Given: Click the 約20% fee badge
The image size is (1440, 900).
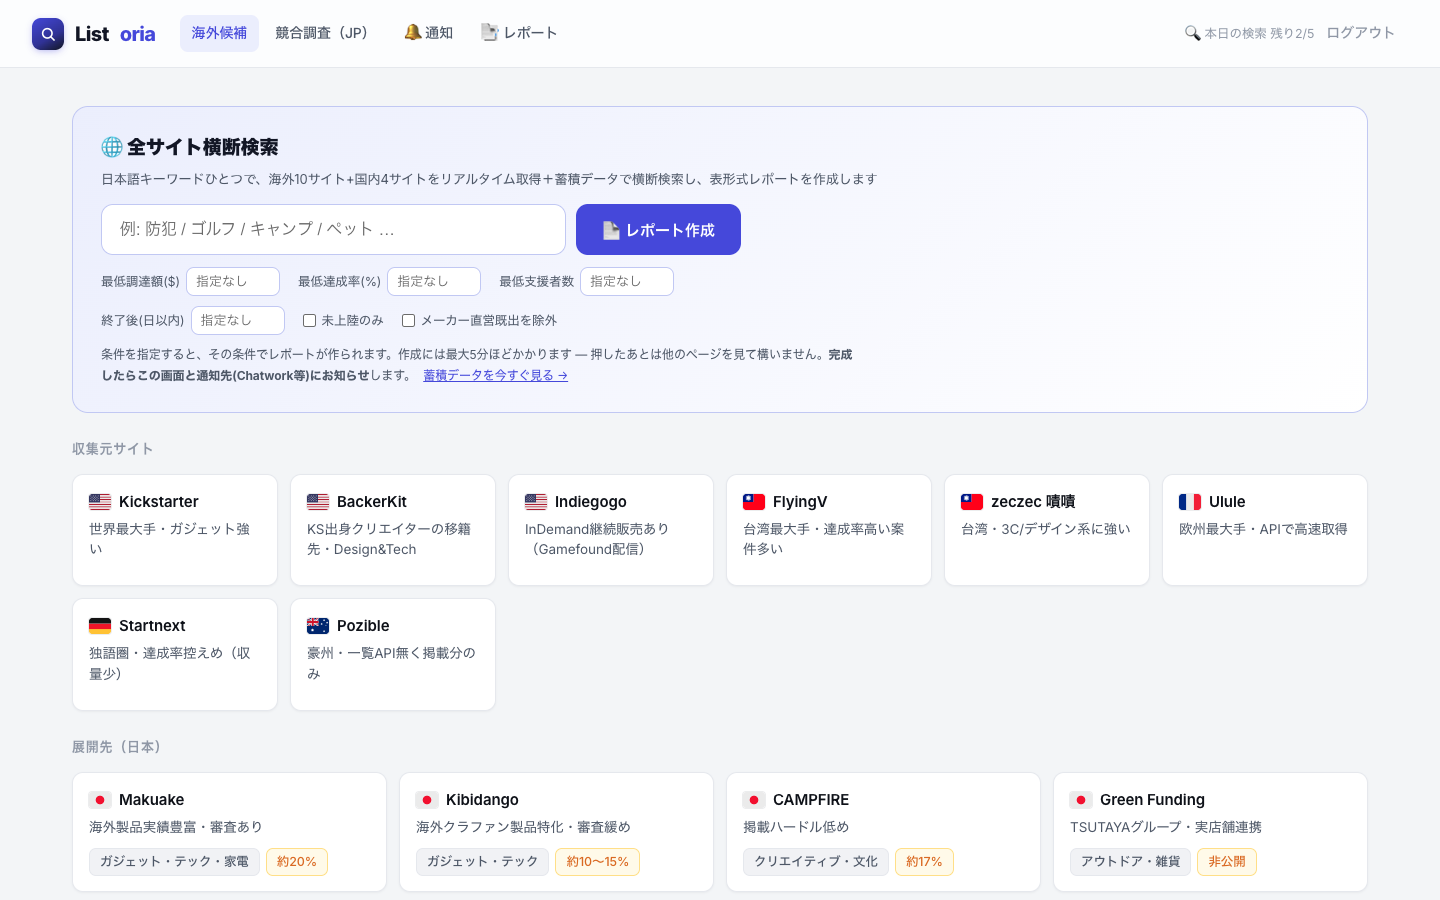Looking at the screenshot, I should tap(297, 862).
